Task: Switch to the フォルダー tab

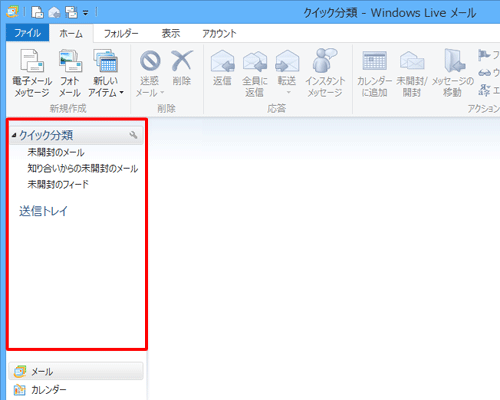Action: point(121,33)
